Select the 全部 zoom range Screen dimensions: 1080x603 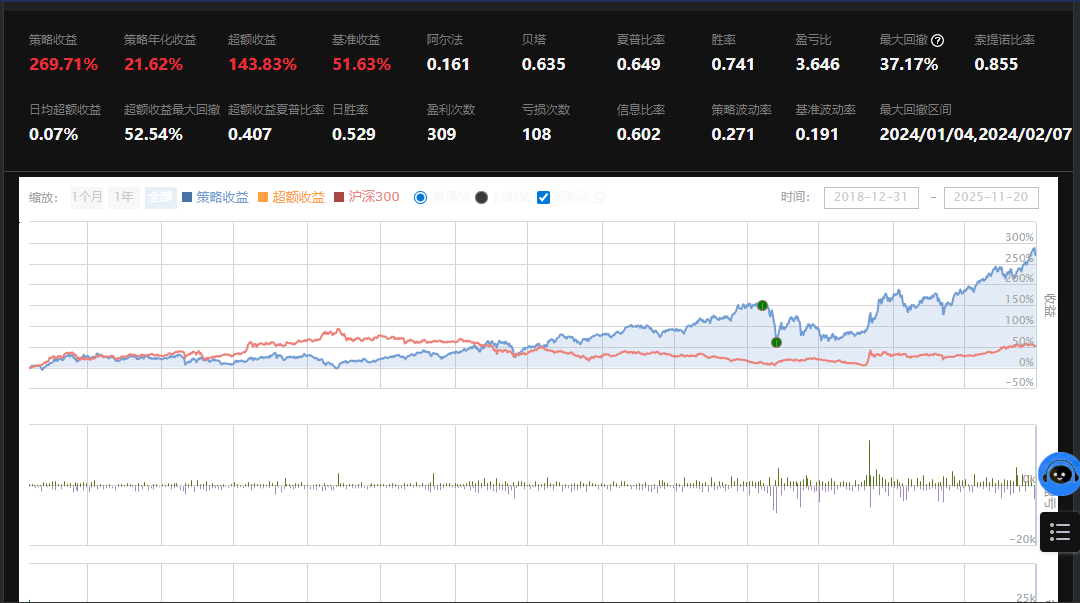click(158, 197)
